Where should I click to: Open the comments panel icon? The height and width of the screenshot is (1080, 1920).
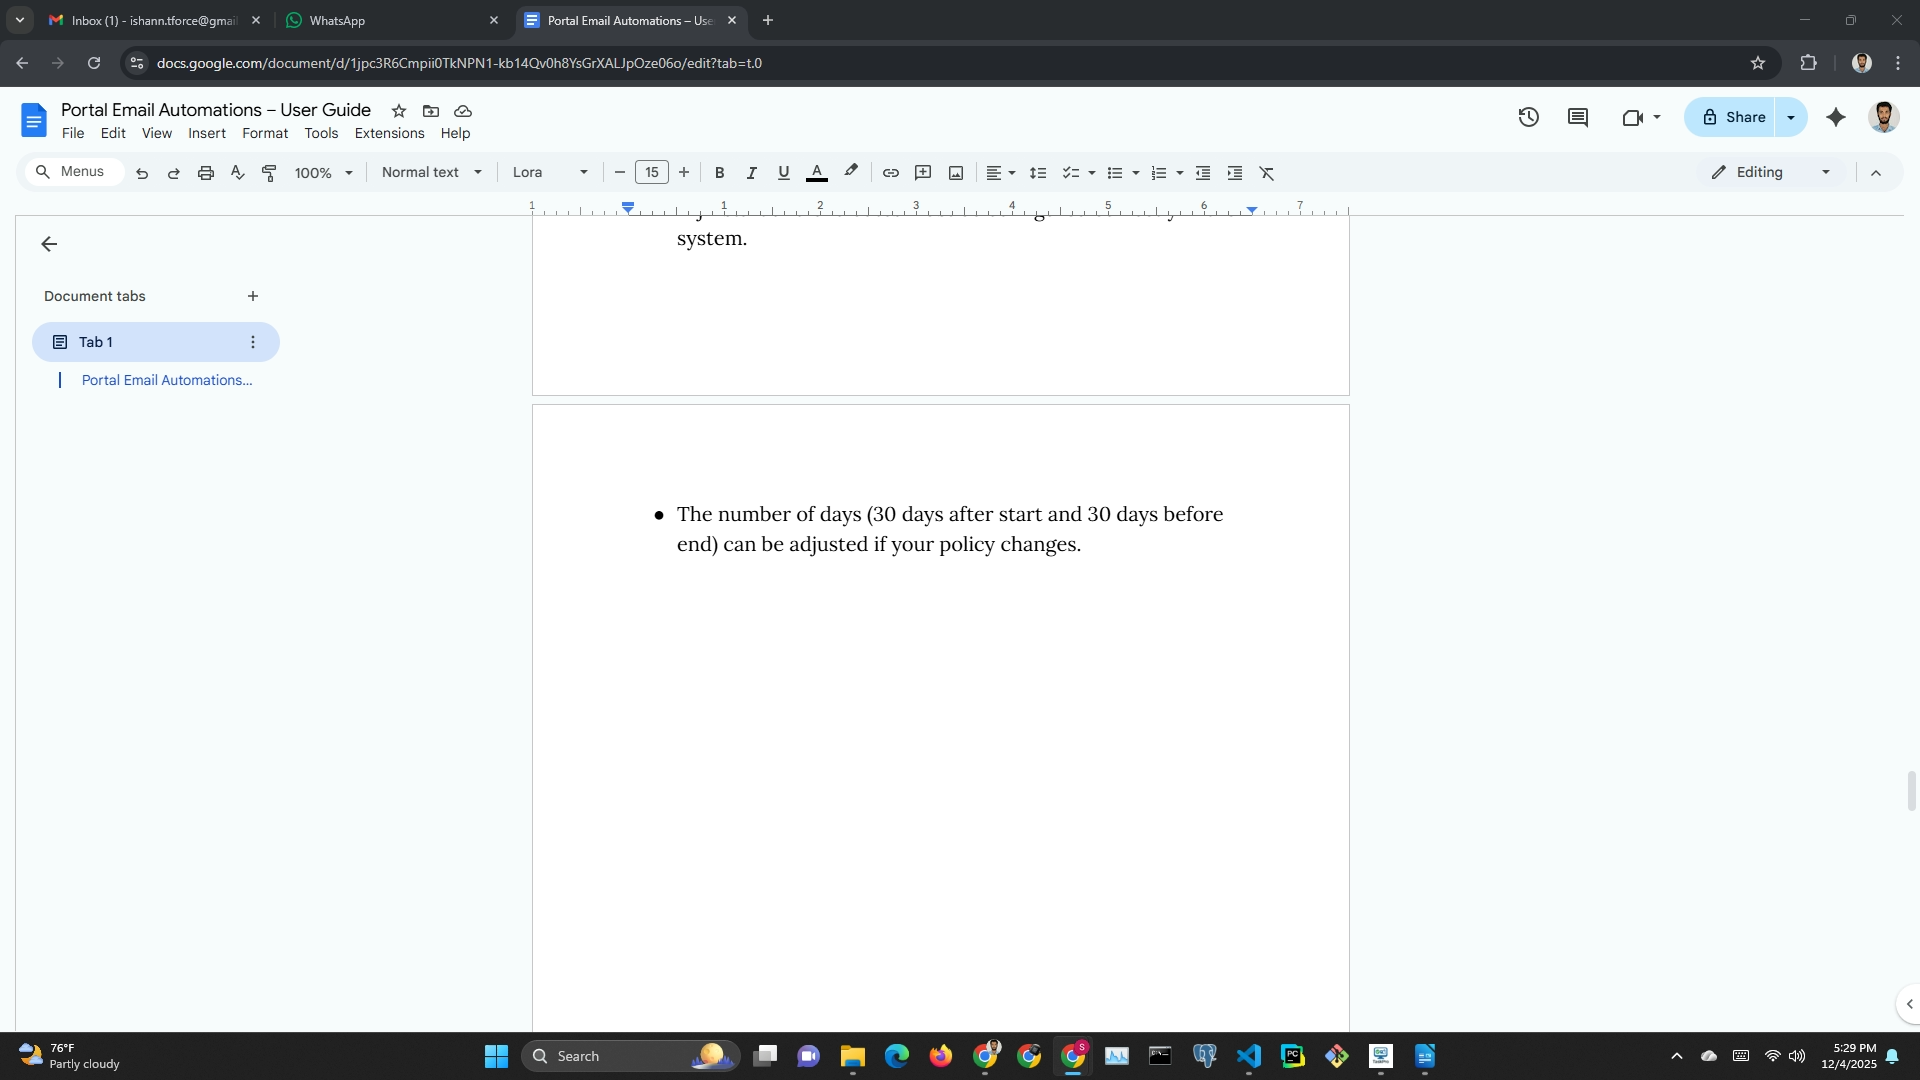click(1578, 117)
